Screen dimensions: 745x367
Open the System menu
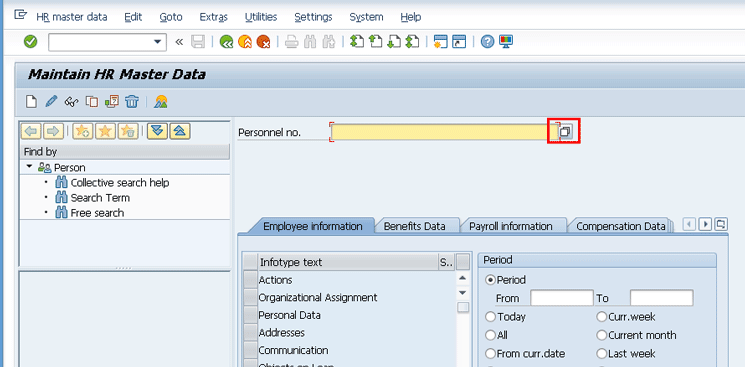366,17
